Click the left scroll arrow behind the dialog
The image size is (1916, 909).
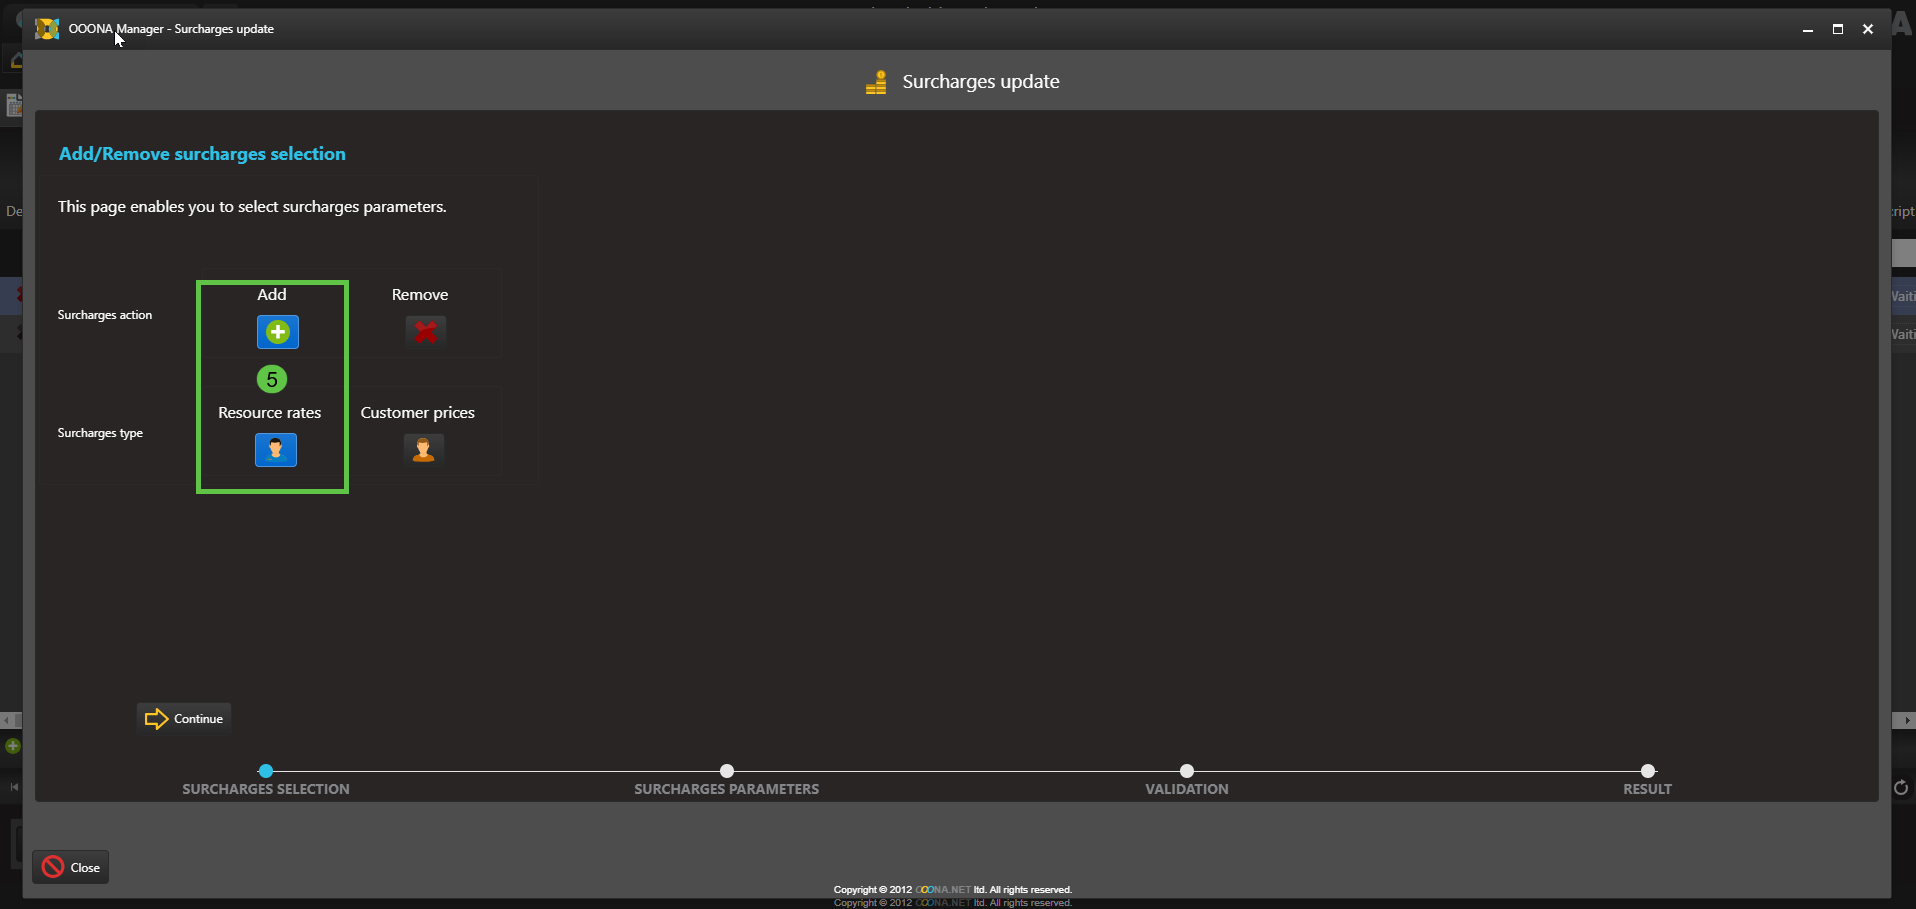7,720
